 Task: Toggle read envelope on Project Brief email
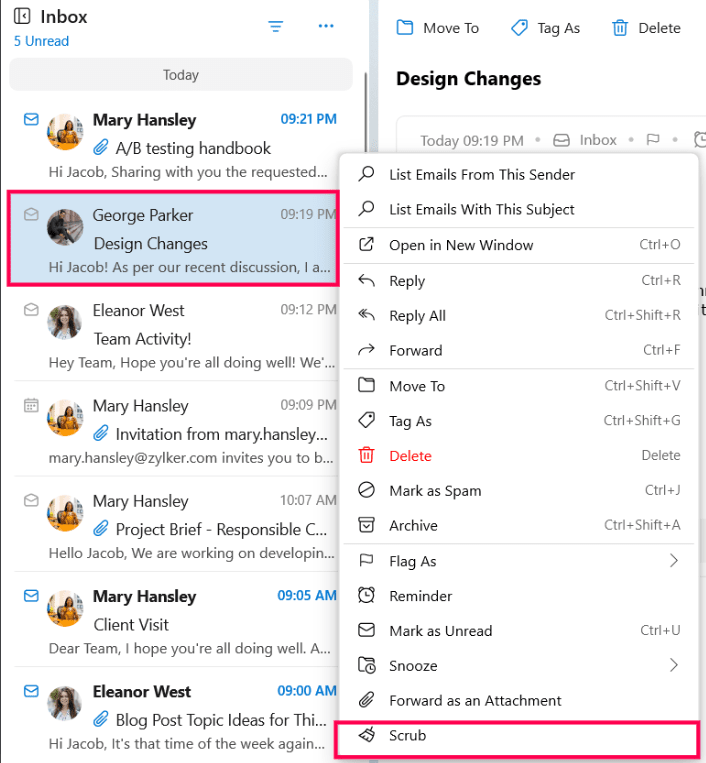[x=31, y=500]
